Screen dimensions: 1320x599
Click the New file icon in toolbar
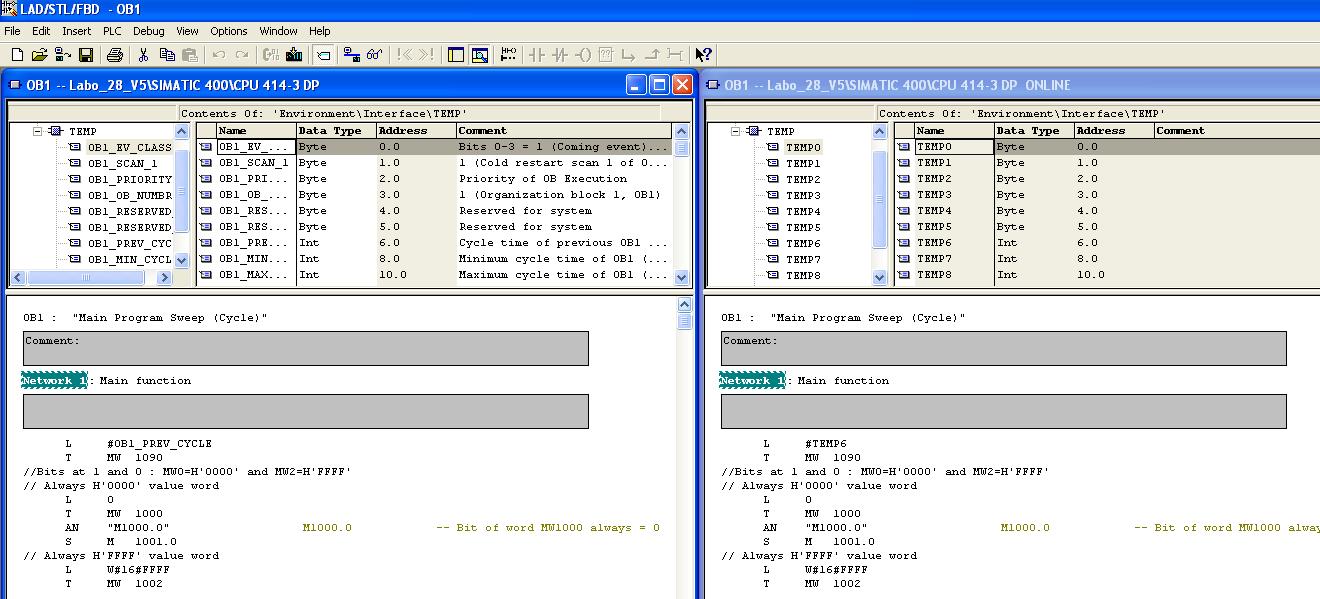pos(17,55)
